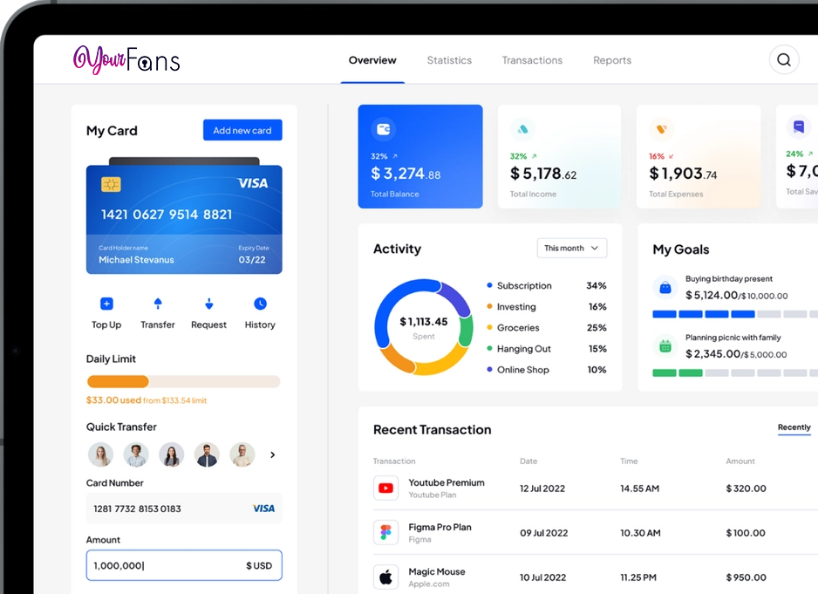Click the Total Expenses card icon
The width and height of the screenshot is (818, 594).
coord(661,129)
